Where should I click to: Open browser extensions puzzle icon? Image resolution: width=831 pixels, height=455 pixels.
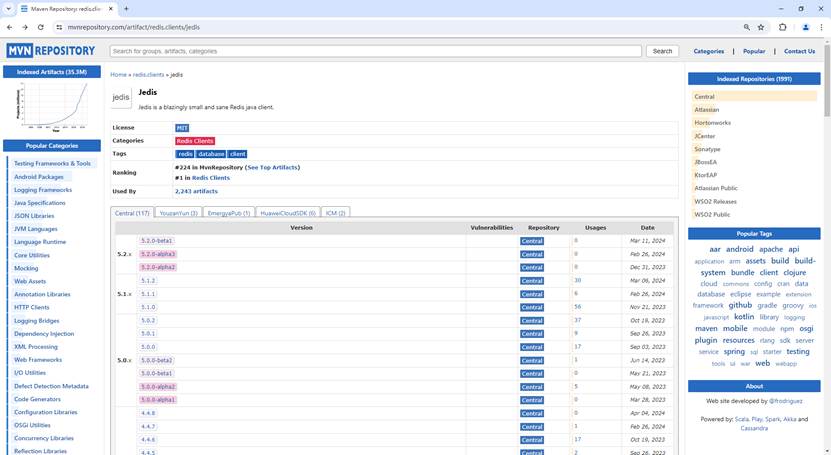coord(782,27)
